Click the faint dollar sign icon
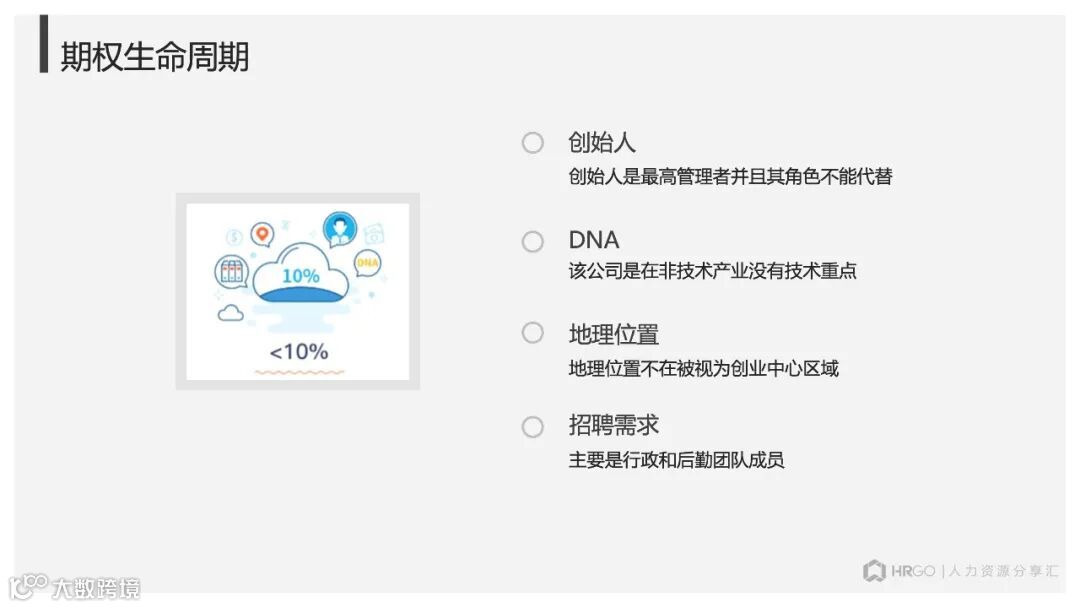This screenshot has height=608, width=1080. pyautogui.click(x=234, y=238)
